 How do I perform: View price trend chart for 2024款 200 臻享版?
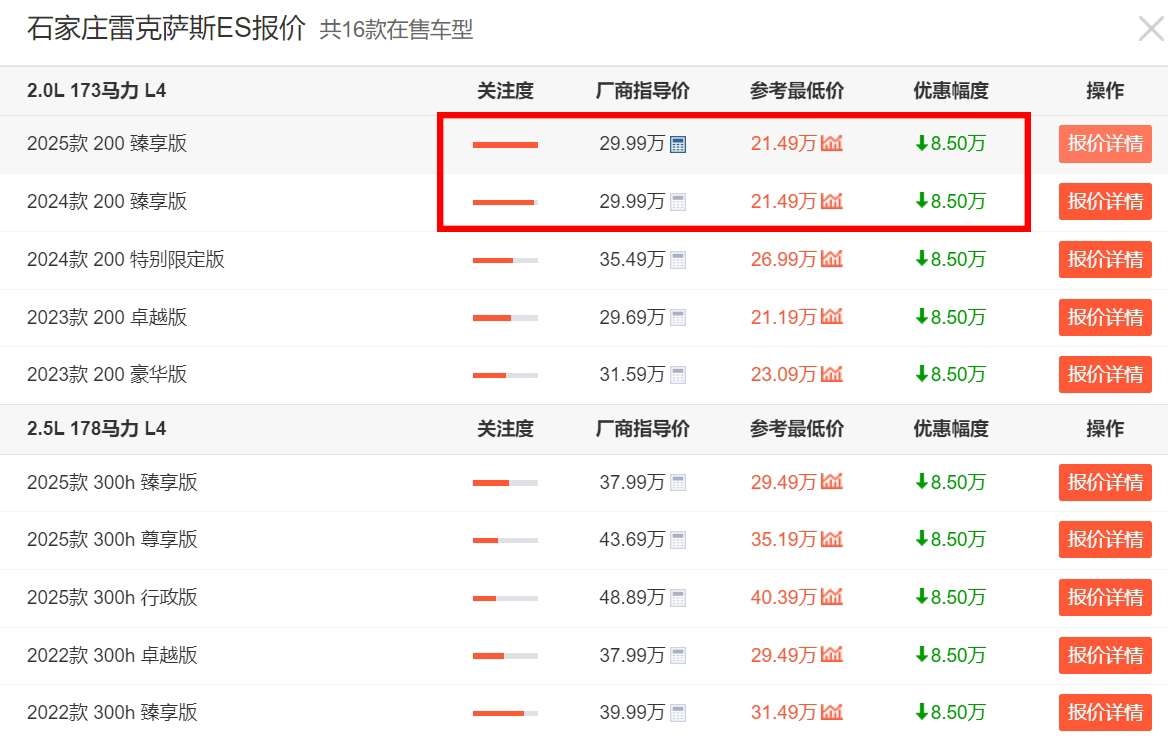(831, 201)
